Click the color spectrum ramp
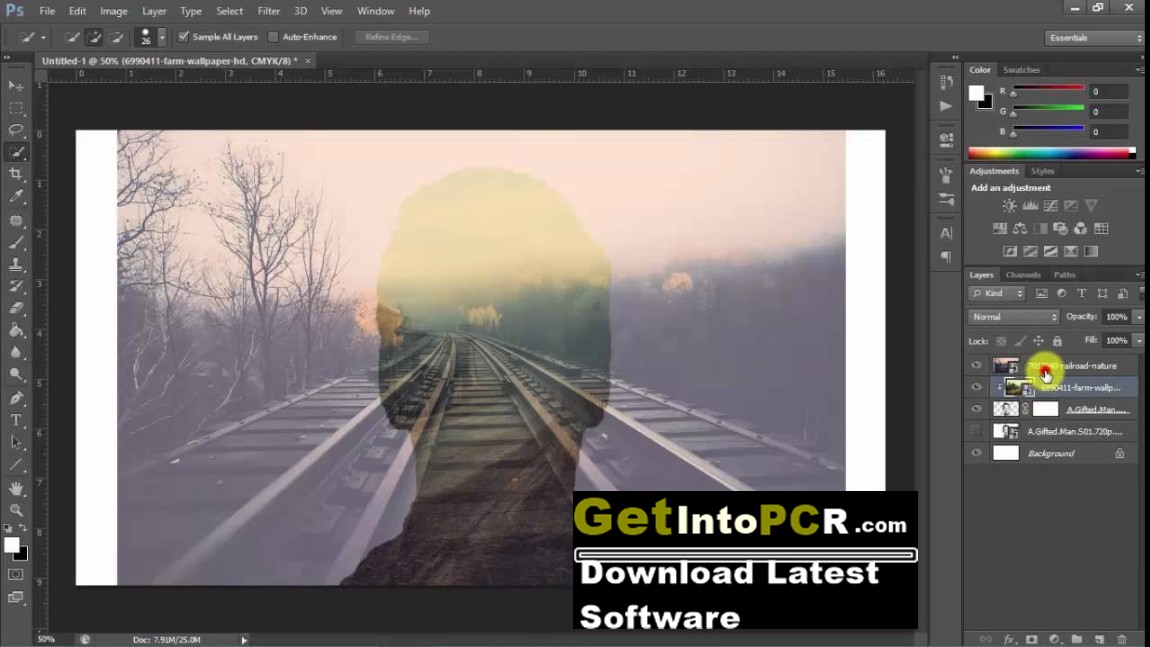This screenshot has height=647, width=1150. coord(1052,153)
